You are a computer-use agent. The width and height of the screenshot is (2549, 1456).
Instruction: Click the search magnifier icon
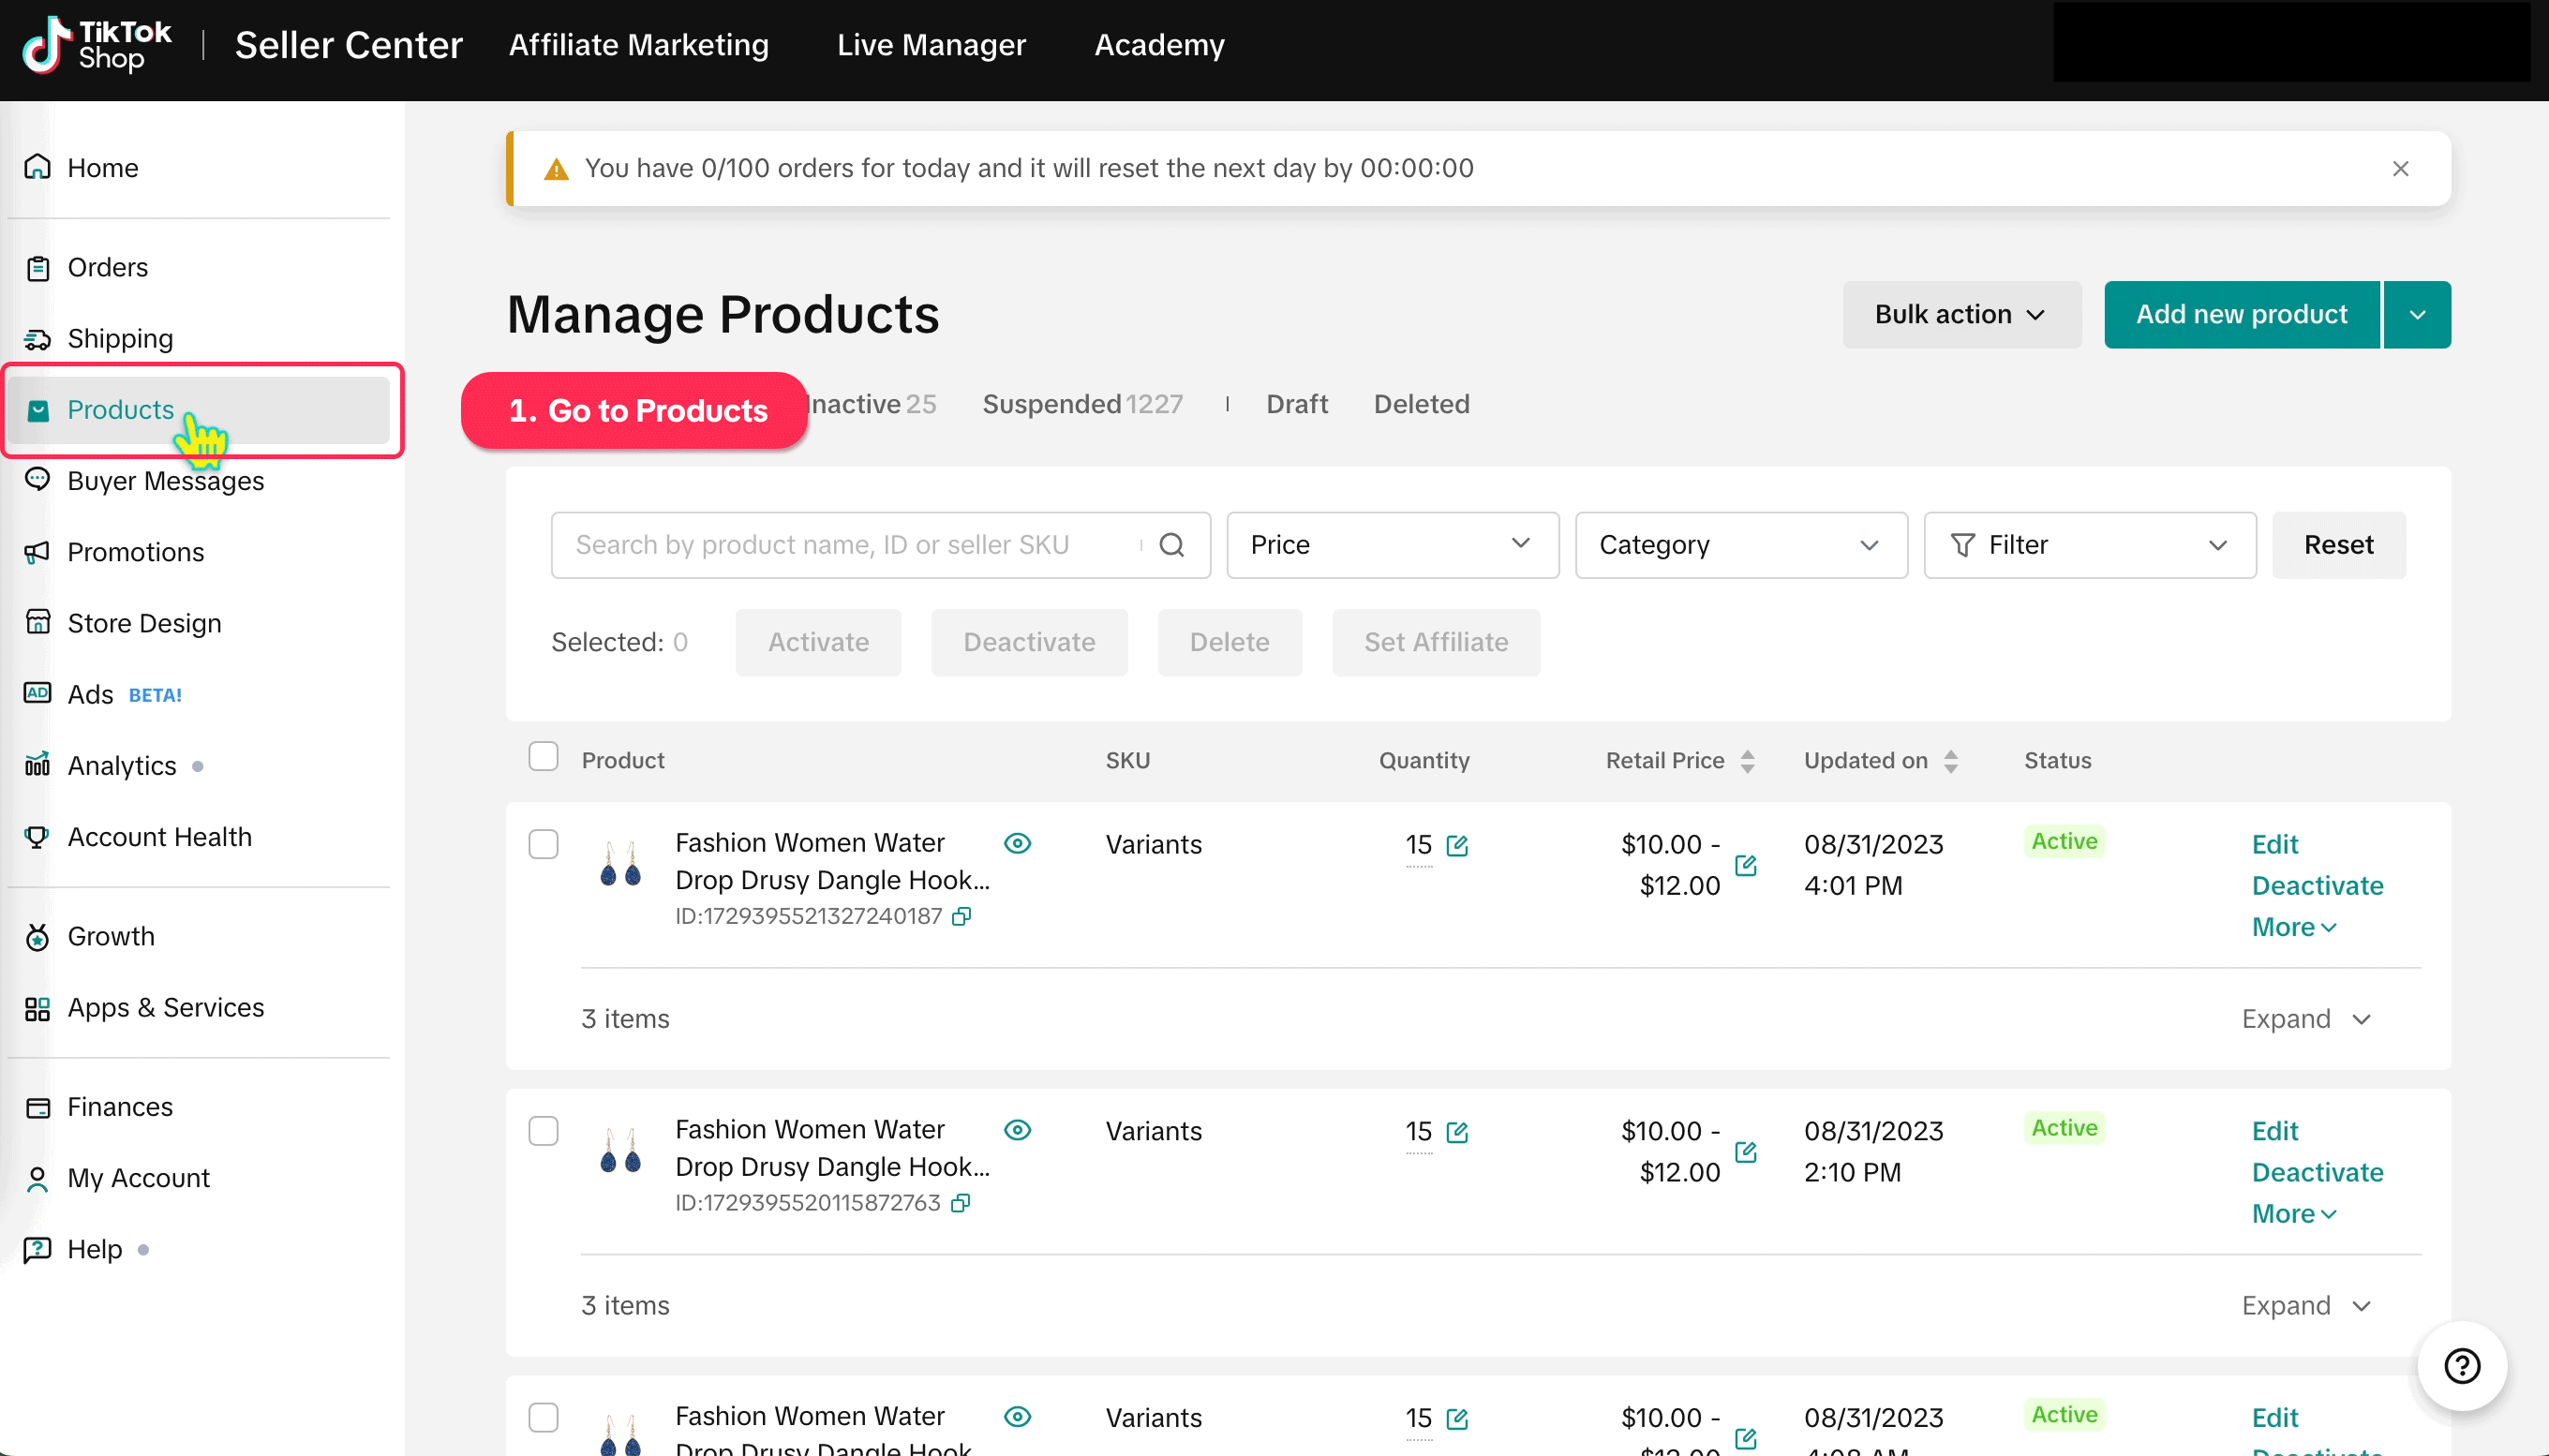click(x=1171, y=545)
